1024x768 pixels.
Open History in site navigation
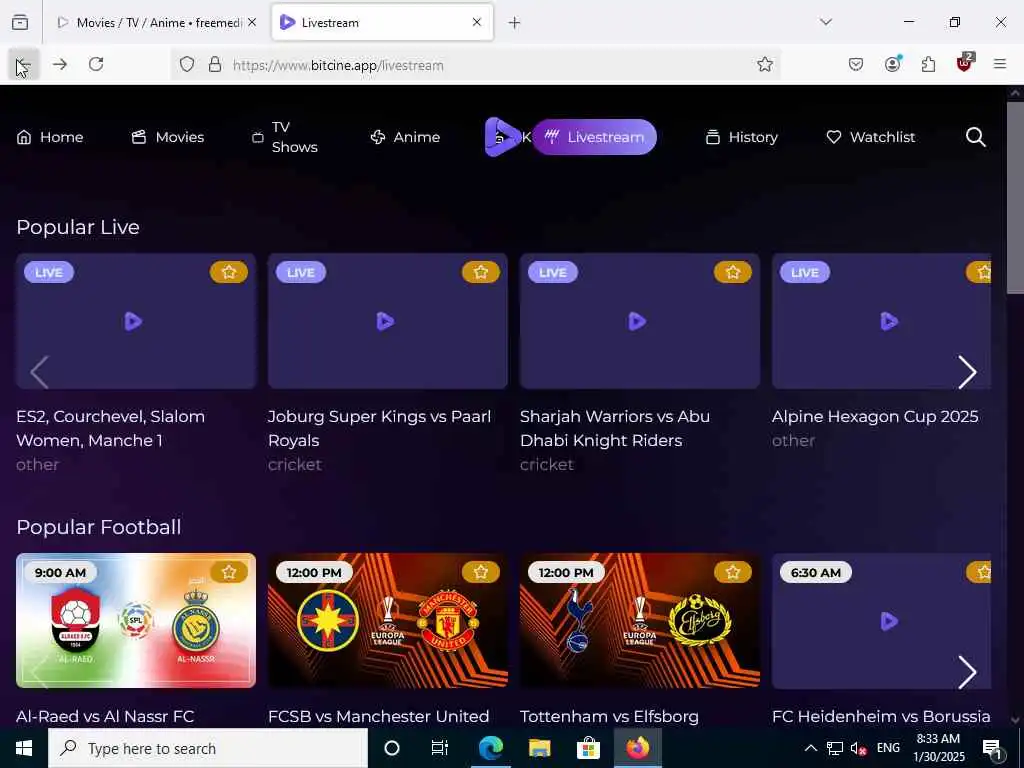point(742,137)
